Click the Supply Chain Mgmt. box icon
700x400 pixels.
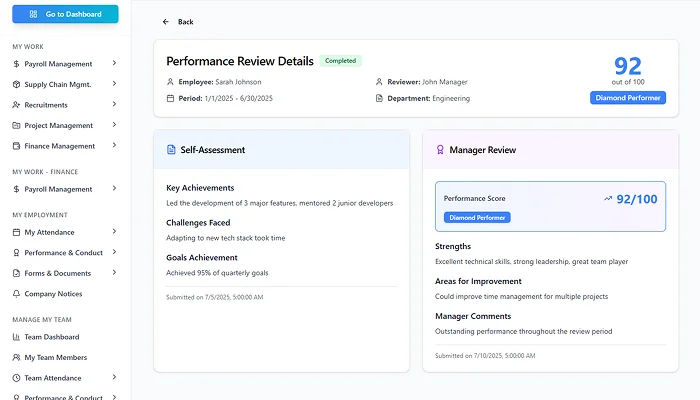click(x=16, y=84)
